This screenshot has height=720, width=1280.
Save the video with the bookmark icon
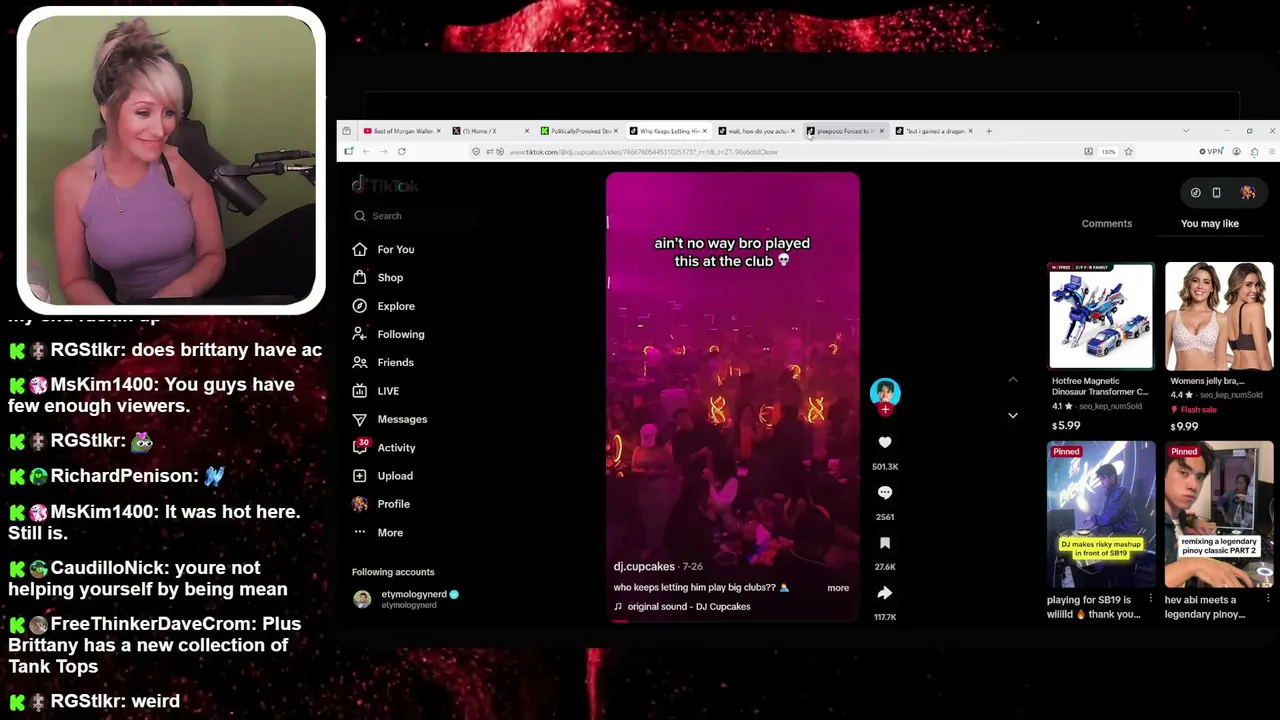coord(885,543)
